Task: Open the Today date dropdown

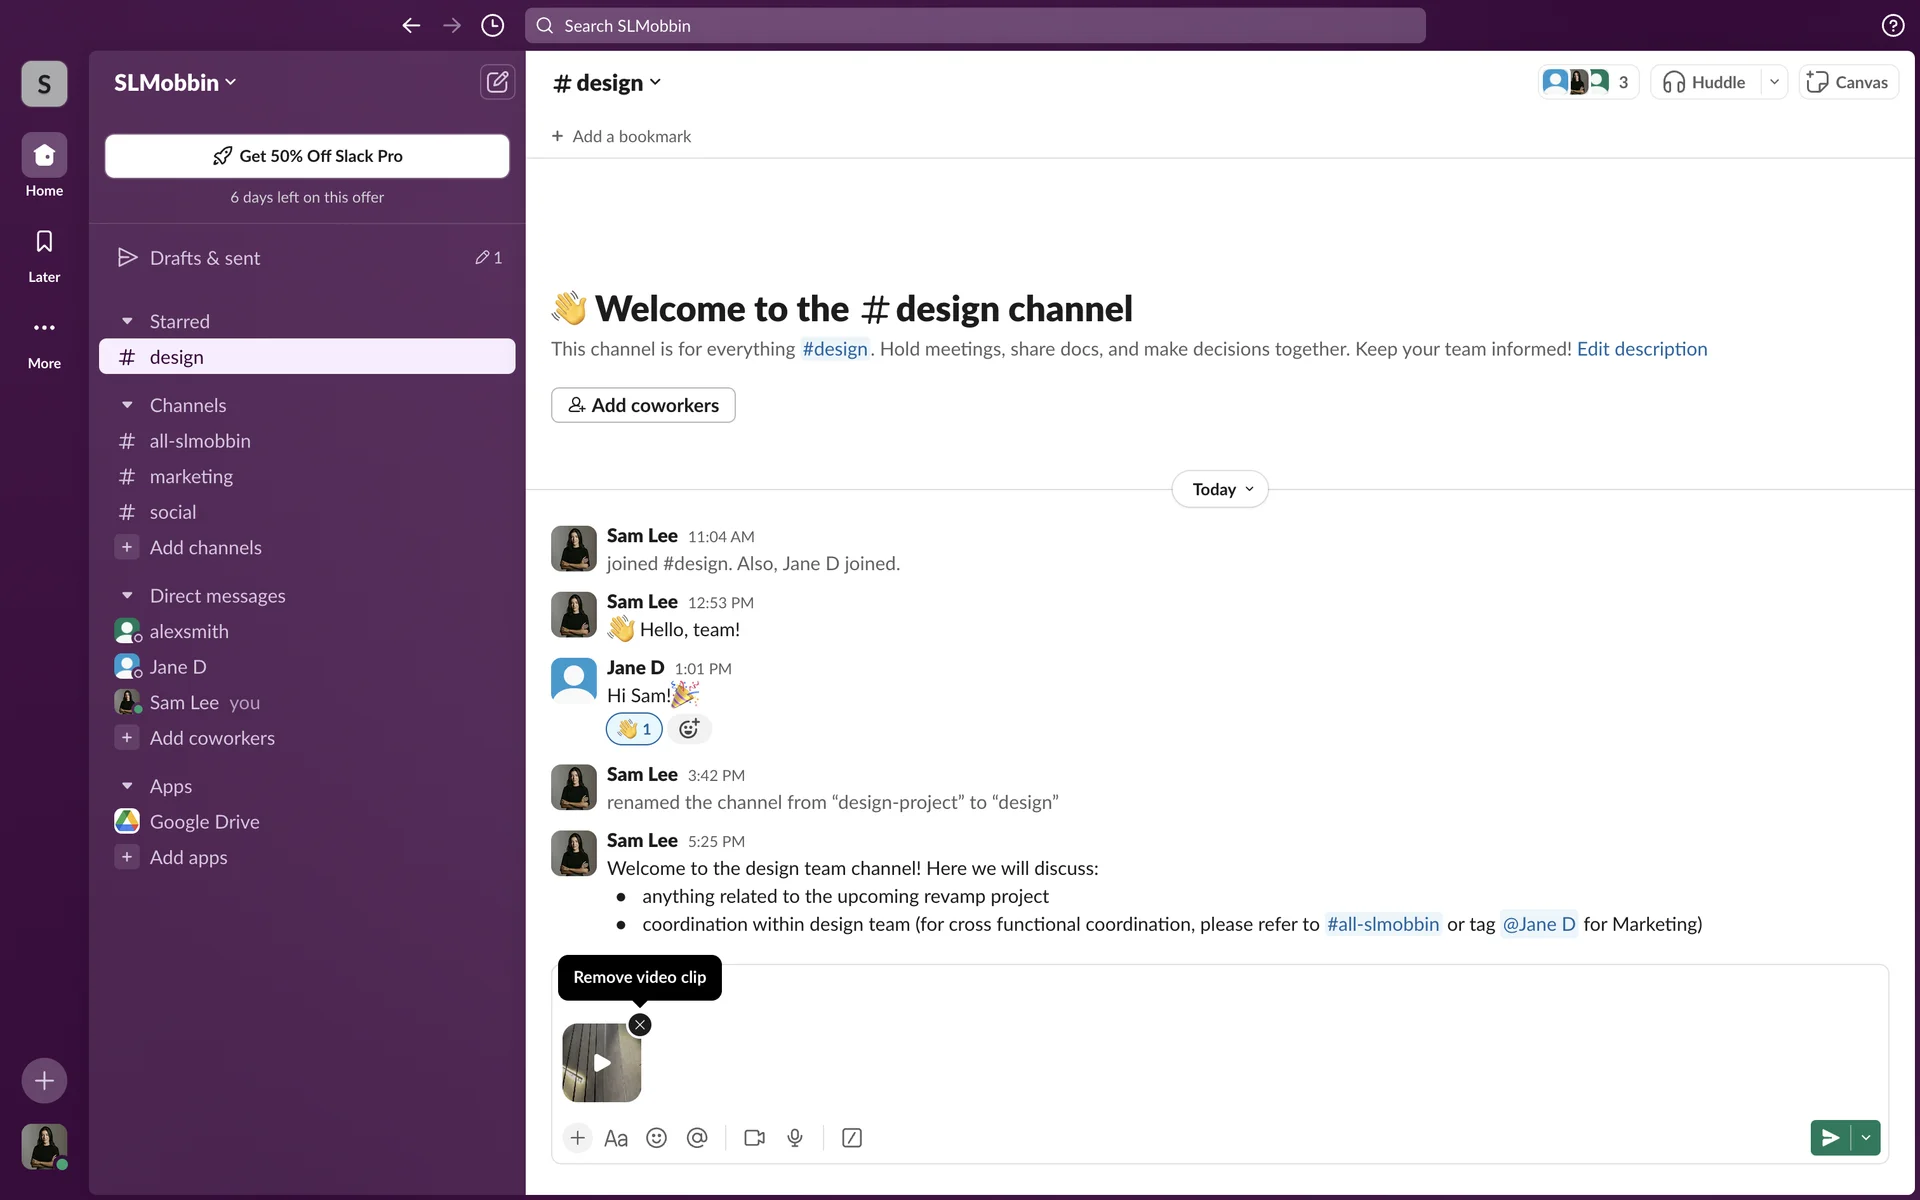Action: (x=1220, y=489)
